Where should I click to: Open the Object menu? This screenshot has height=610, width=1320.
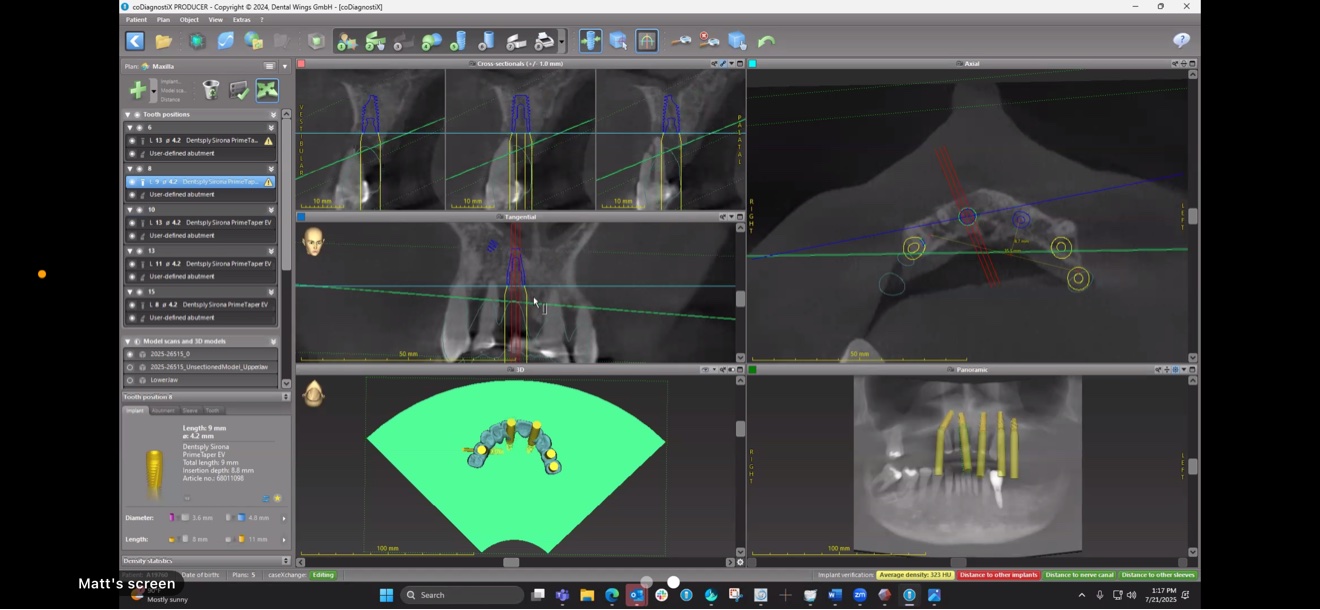pos(189,20)
